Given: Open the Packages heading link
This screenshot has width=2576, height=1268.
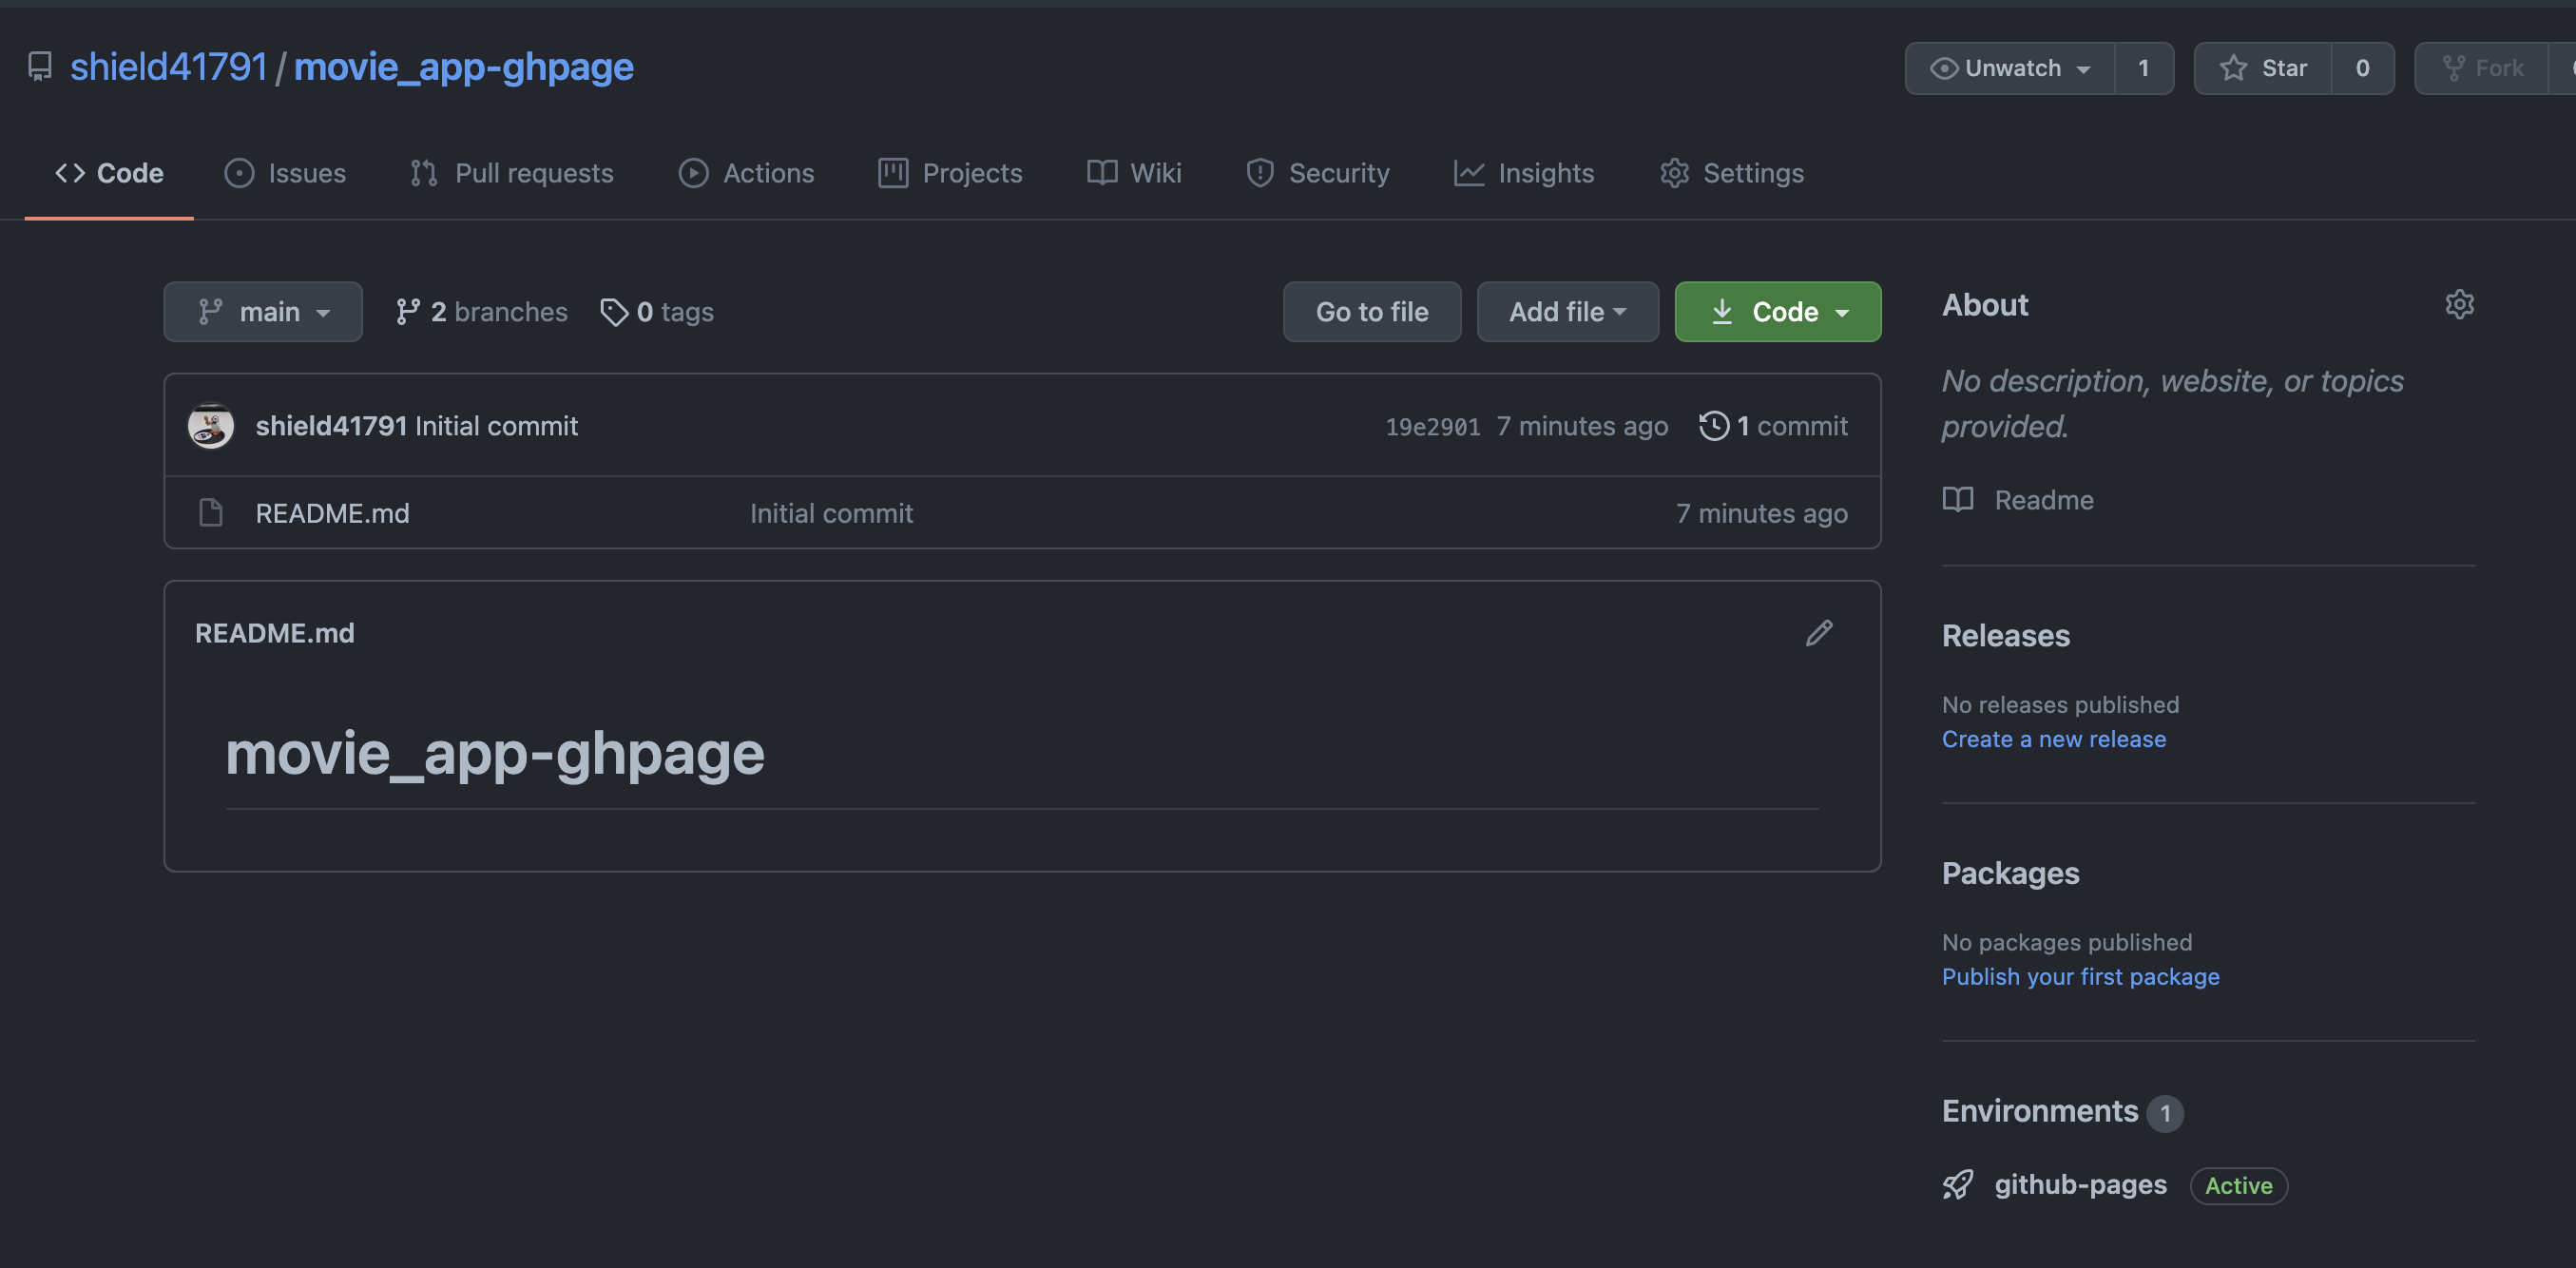Looking at the screenshot, I should click(2010, 873).
